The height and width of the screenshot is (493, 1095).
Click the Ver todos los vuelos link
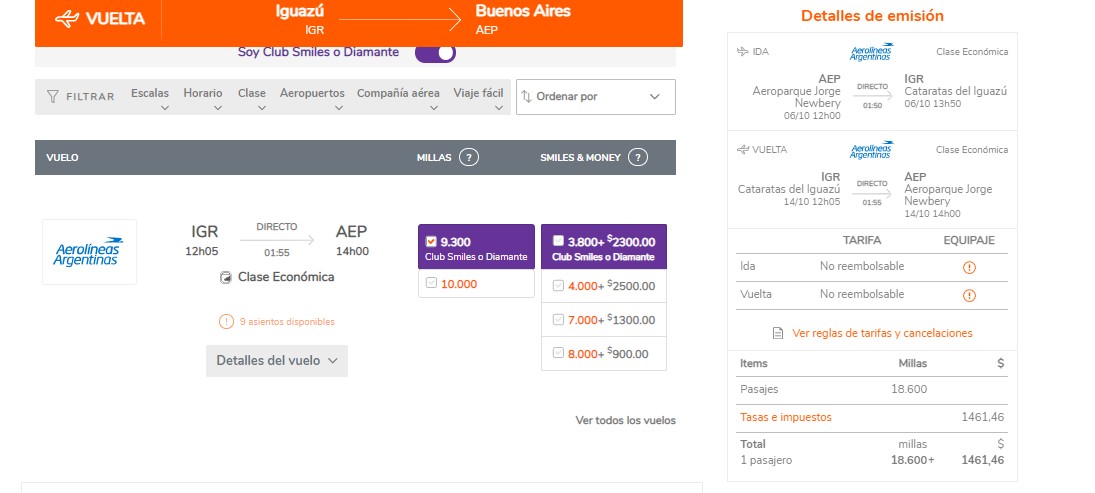(x=625, y=420)
